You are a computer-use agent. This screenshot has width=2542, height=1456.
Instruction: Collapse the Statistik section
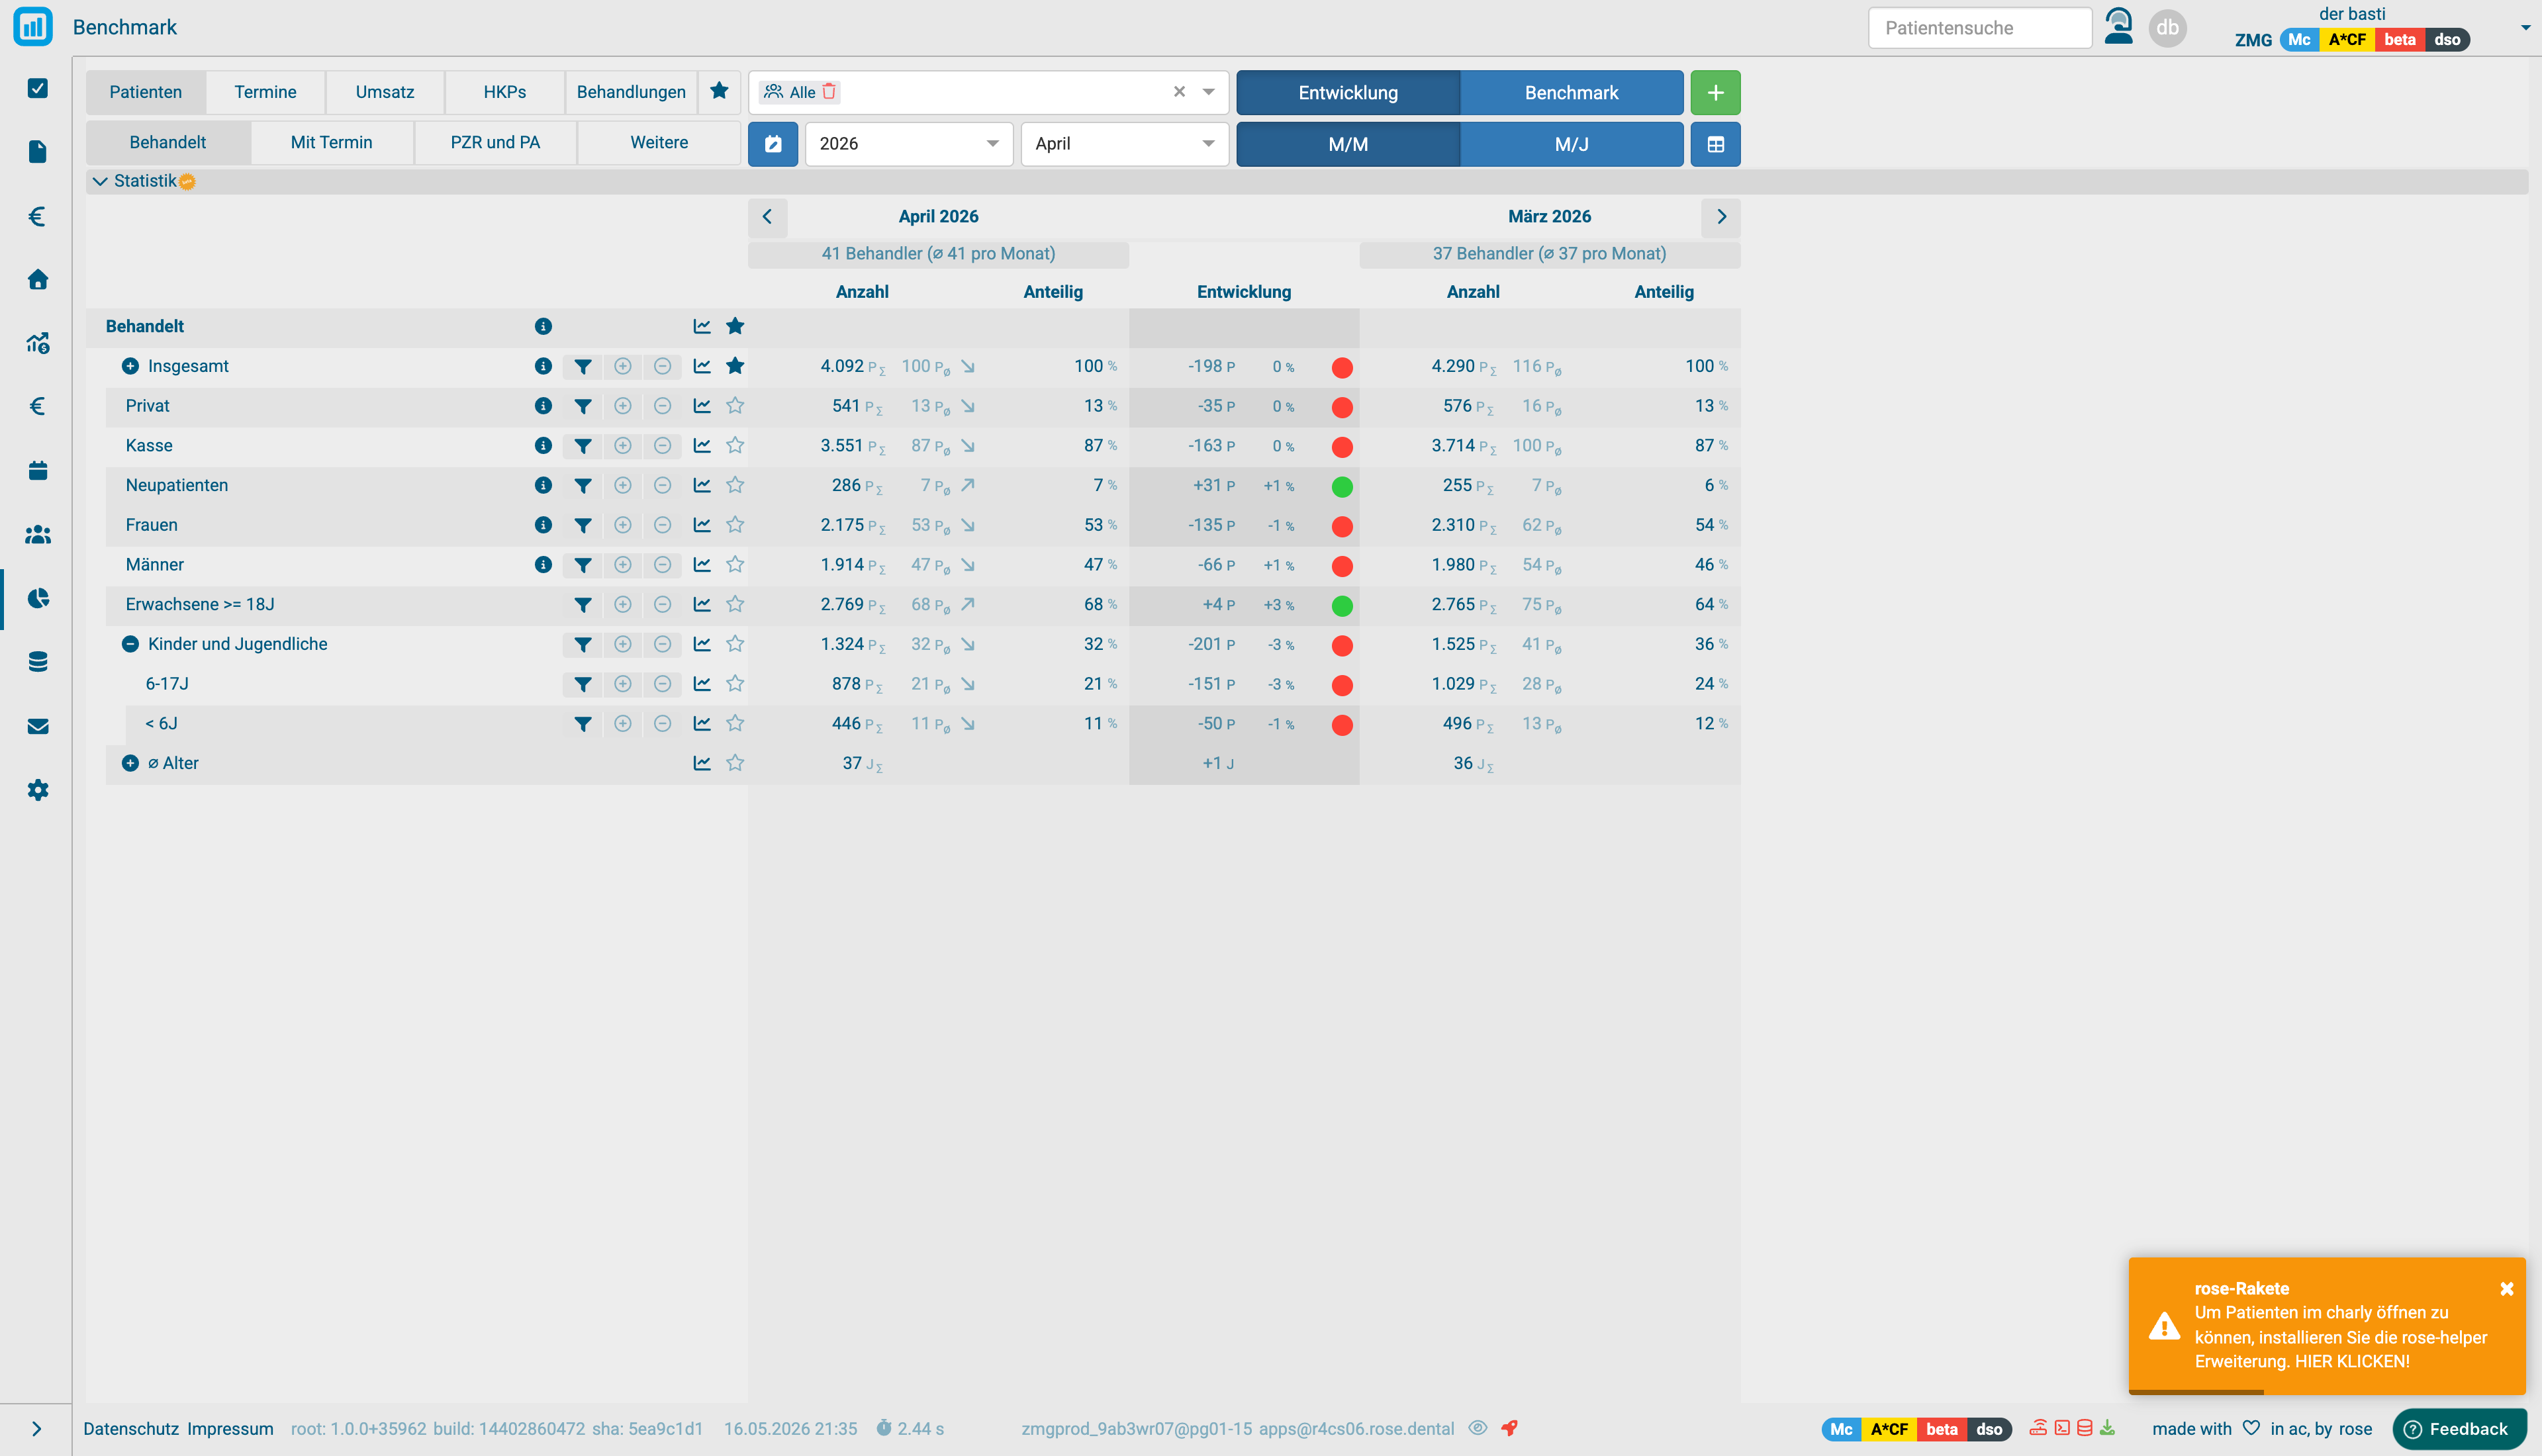coord(100,181)
